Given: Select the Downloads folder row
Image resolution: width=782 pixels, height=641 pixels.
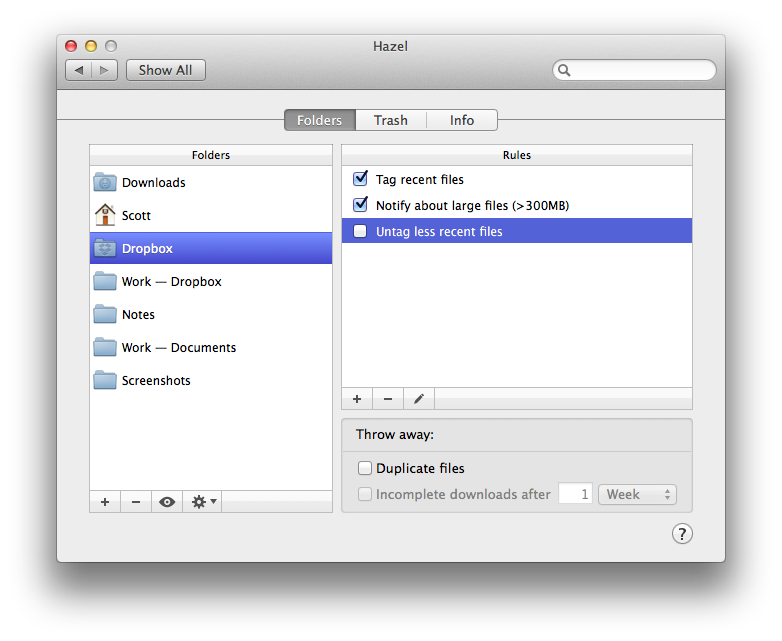Looking at the screenshot, I should click(x=211, y=182).
